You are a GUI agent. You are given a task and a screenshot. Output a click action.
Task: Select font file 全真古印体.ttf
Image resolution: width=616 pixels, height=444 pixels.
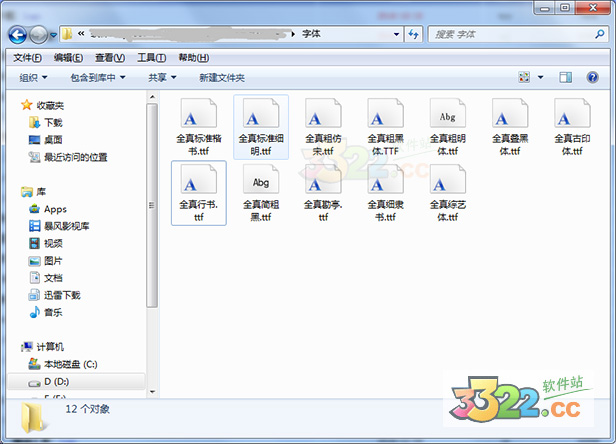(x=572, y=127)
